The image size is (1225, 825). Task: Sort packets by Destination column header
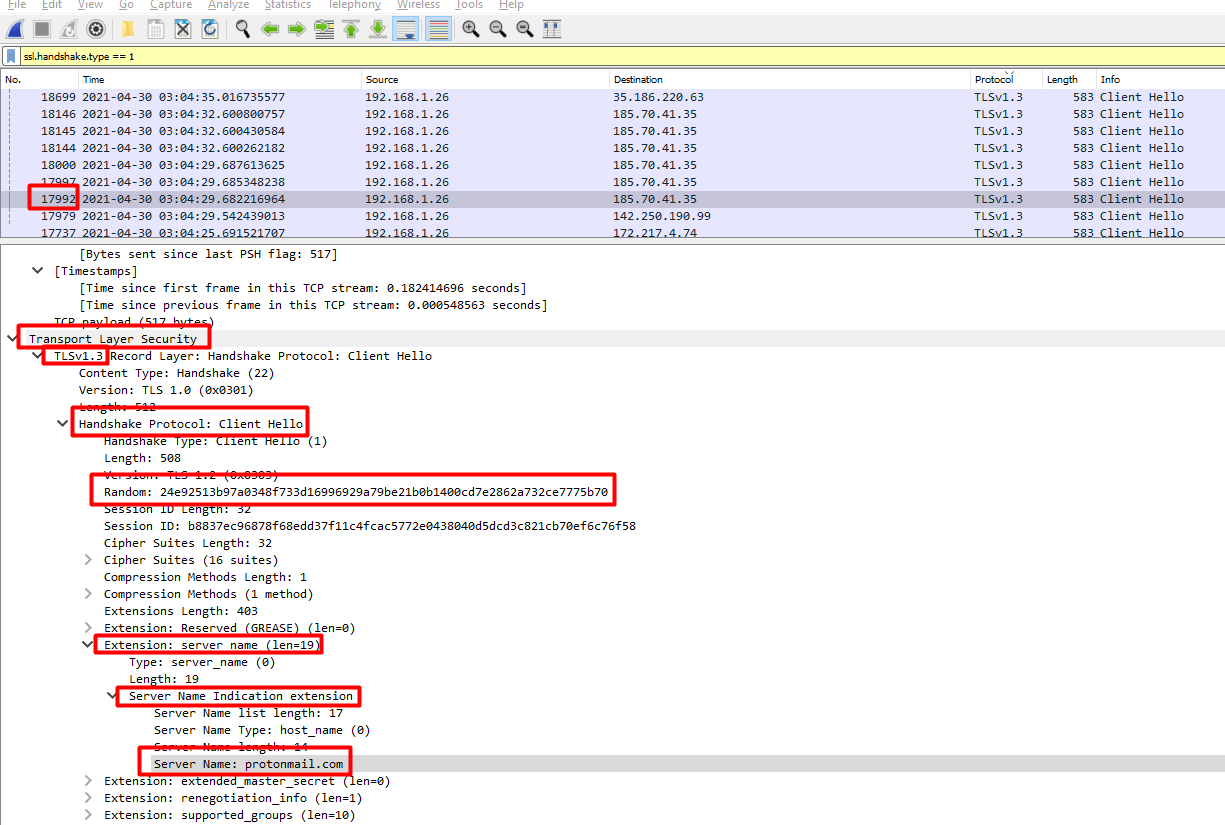pyautogui.click(x=638, y=79)
